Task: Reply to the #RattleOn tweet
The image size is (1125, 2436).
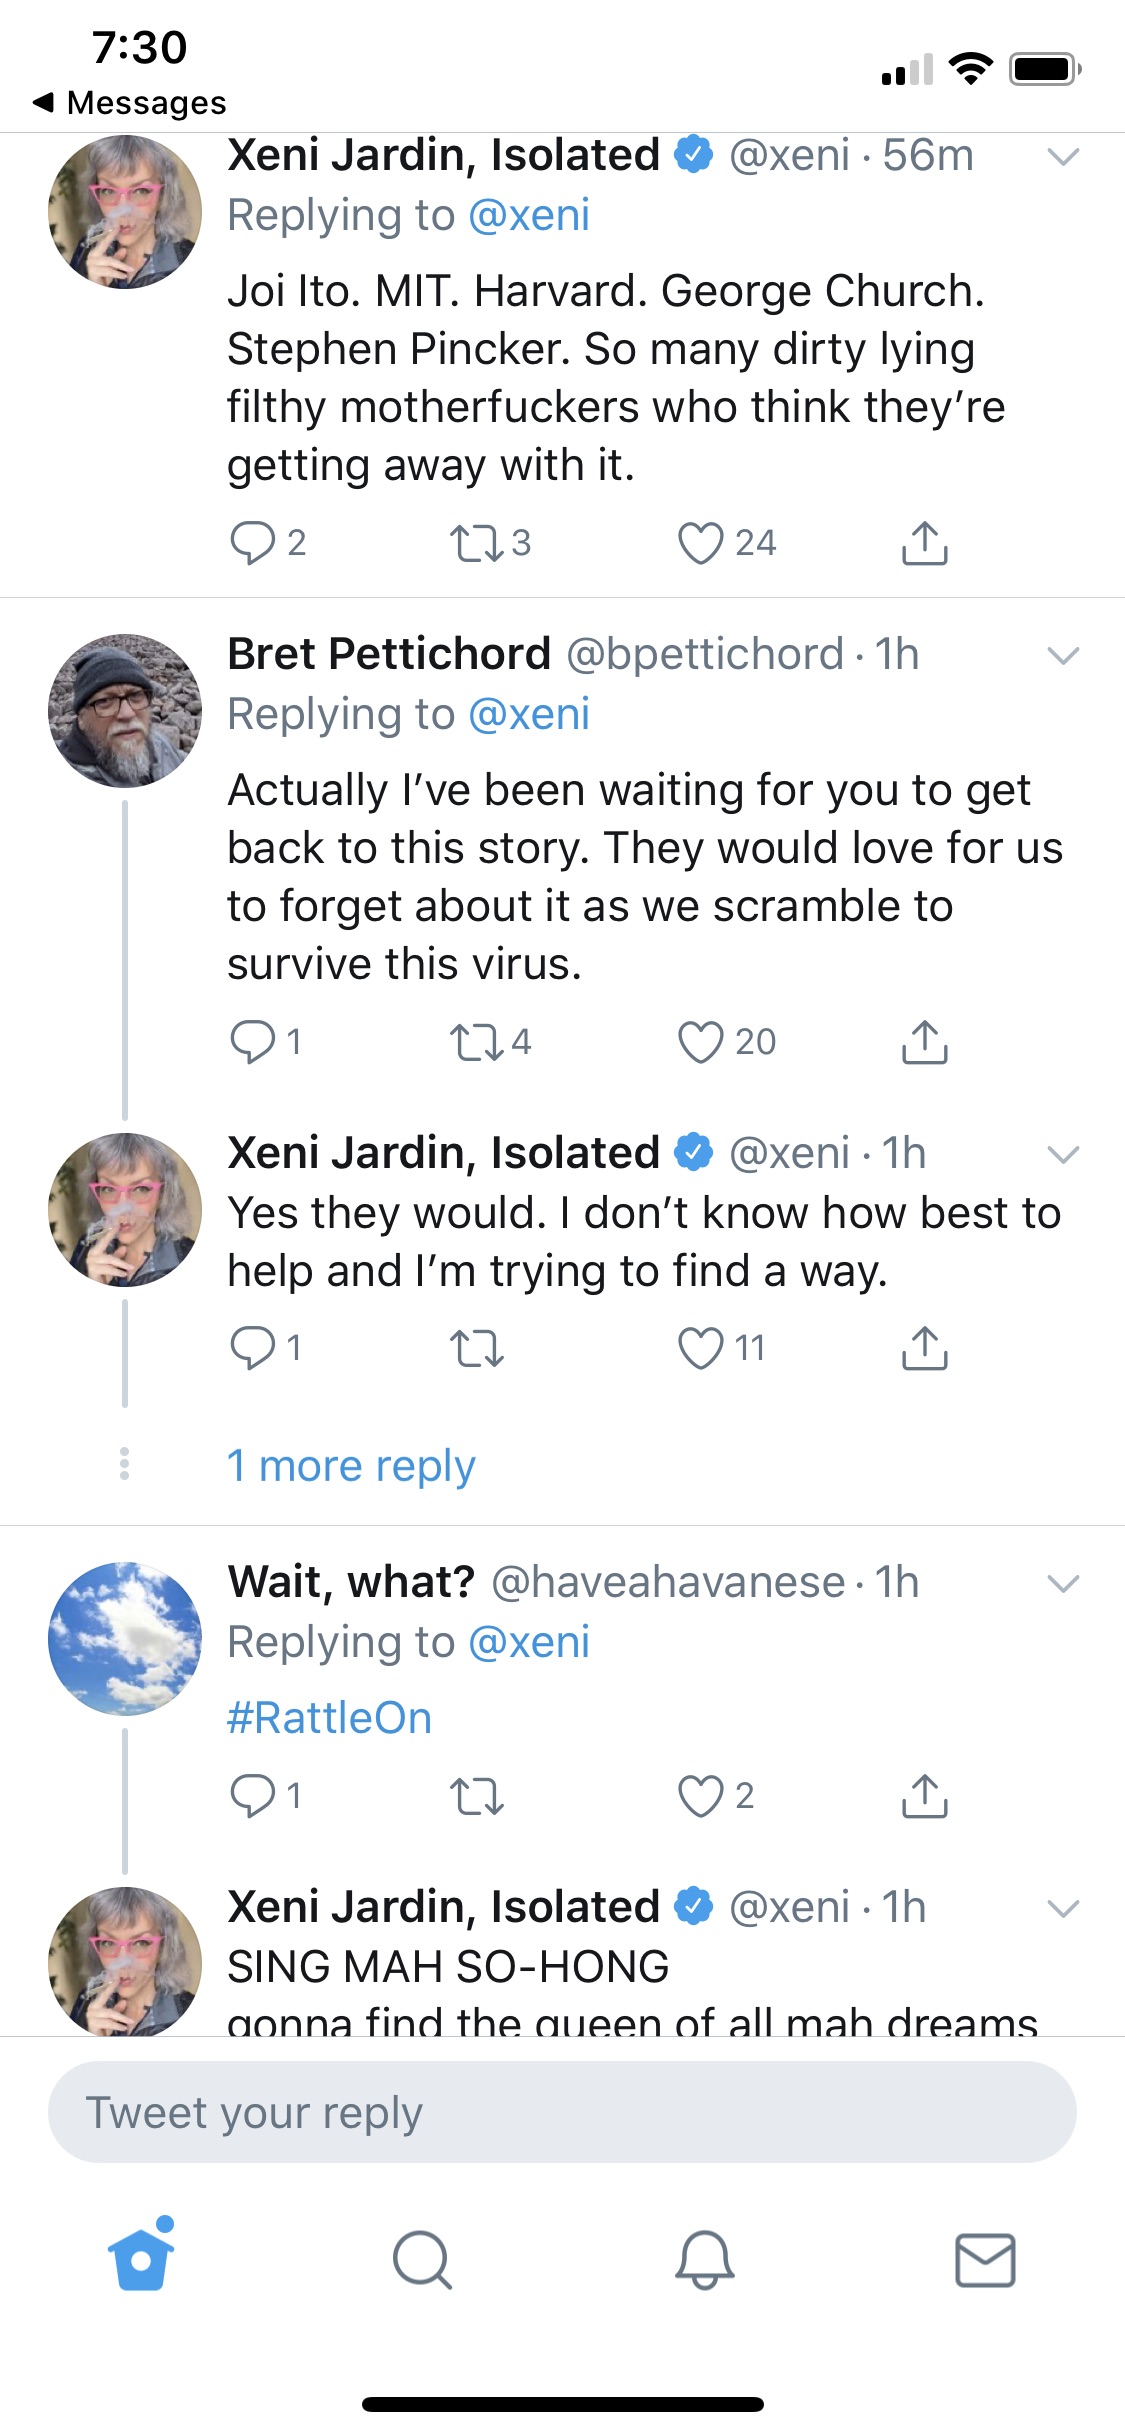Action: [x=252, y=1796]
